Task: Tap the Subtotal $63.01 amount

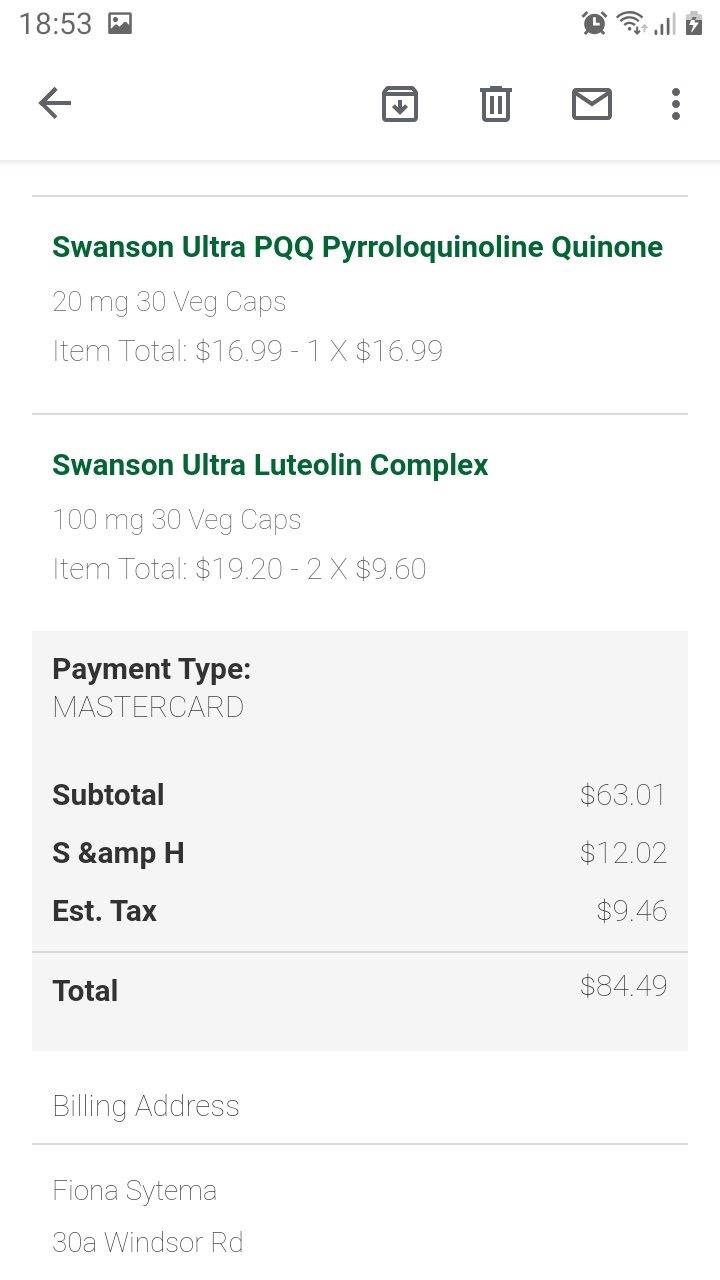Action: click(622, 795)
